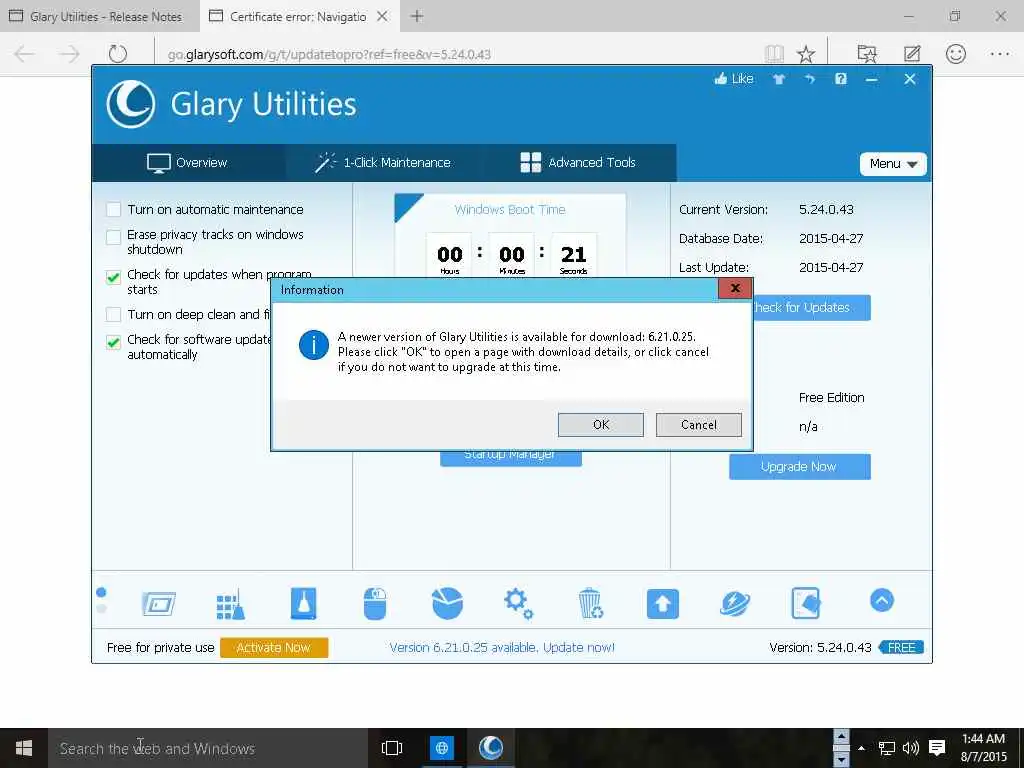Viewport: 1024px width, 768px height.
Task: Click the Activate Now button
Action: (274, 647)
